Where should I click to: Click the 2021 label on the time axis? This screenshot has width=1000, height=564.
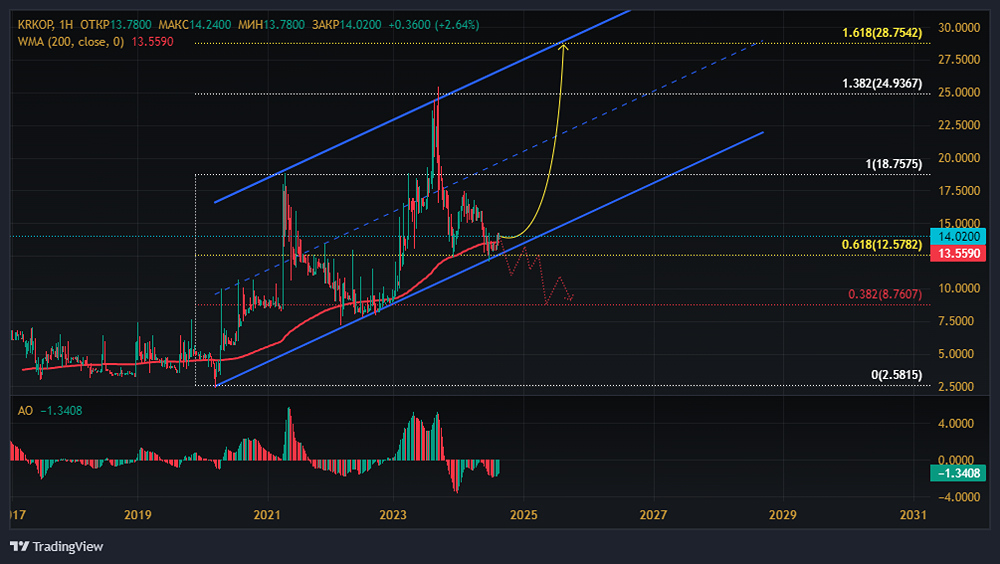(x=267, y=515)
